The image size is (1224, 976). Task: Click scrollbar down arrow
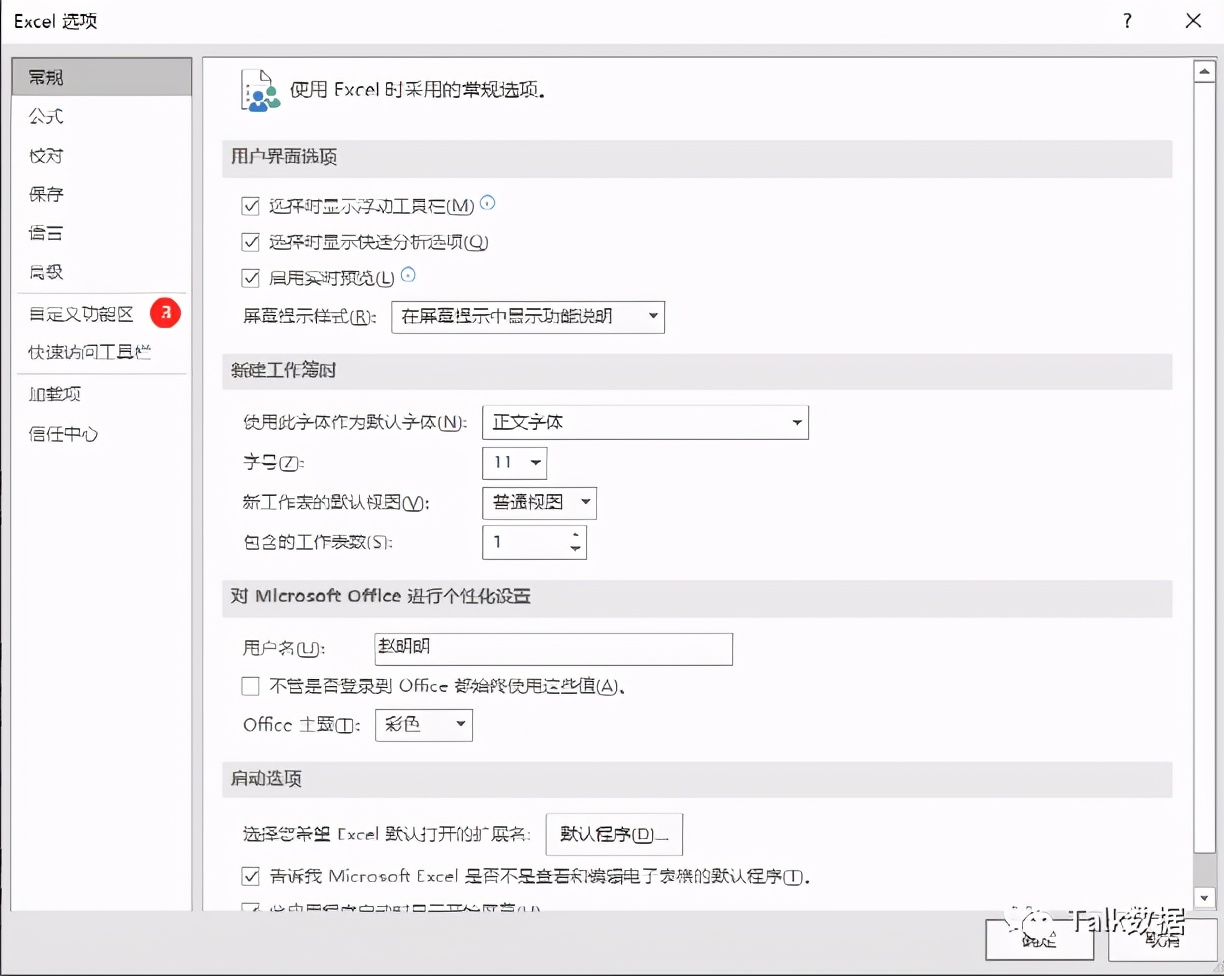(x=1204, y=896)
